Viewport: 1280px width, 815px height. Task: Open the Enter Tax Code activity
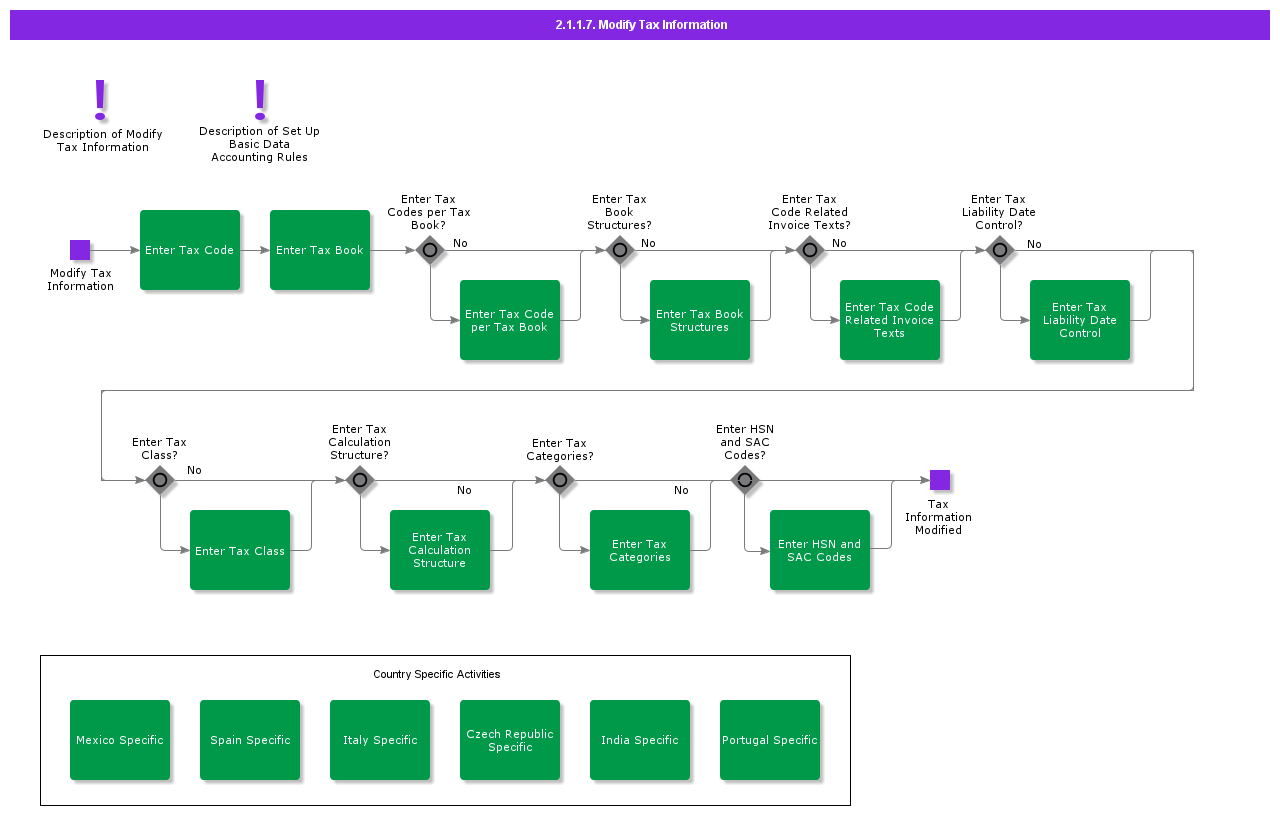pos(190,250)
